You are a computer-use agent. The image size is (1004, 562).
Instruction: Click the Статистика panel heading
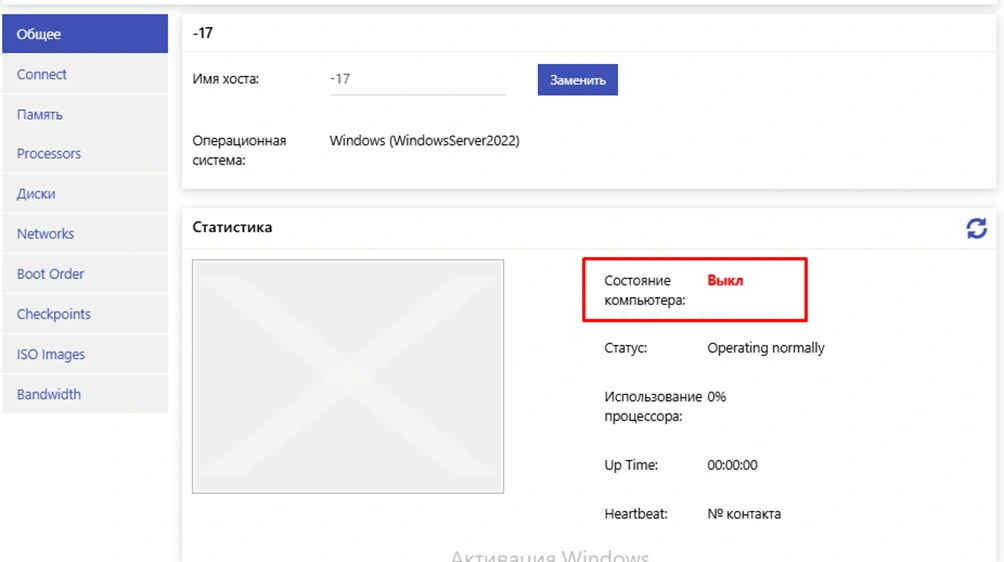pos(232,227)
